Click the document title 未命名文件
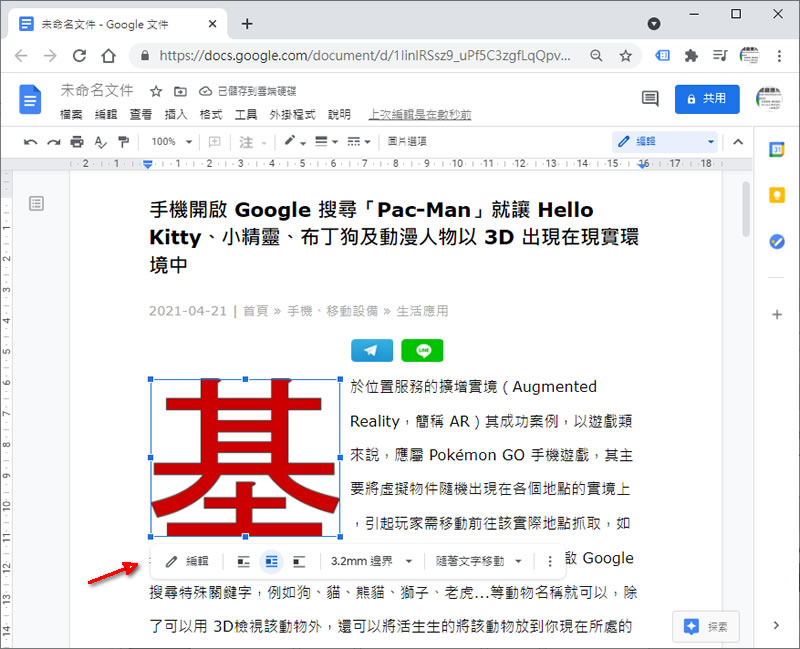The width and height of the screenshot is (800, 649). pyautogui.click(x=97, y=90)
